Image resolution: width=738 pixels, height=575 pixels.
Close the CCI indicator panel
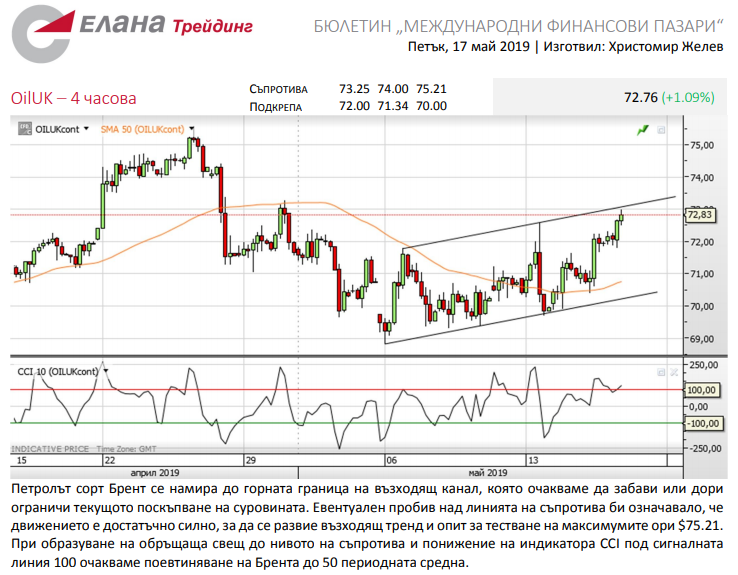pyautogui.click(x=674, y=372)
